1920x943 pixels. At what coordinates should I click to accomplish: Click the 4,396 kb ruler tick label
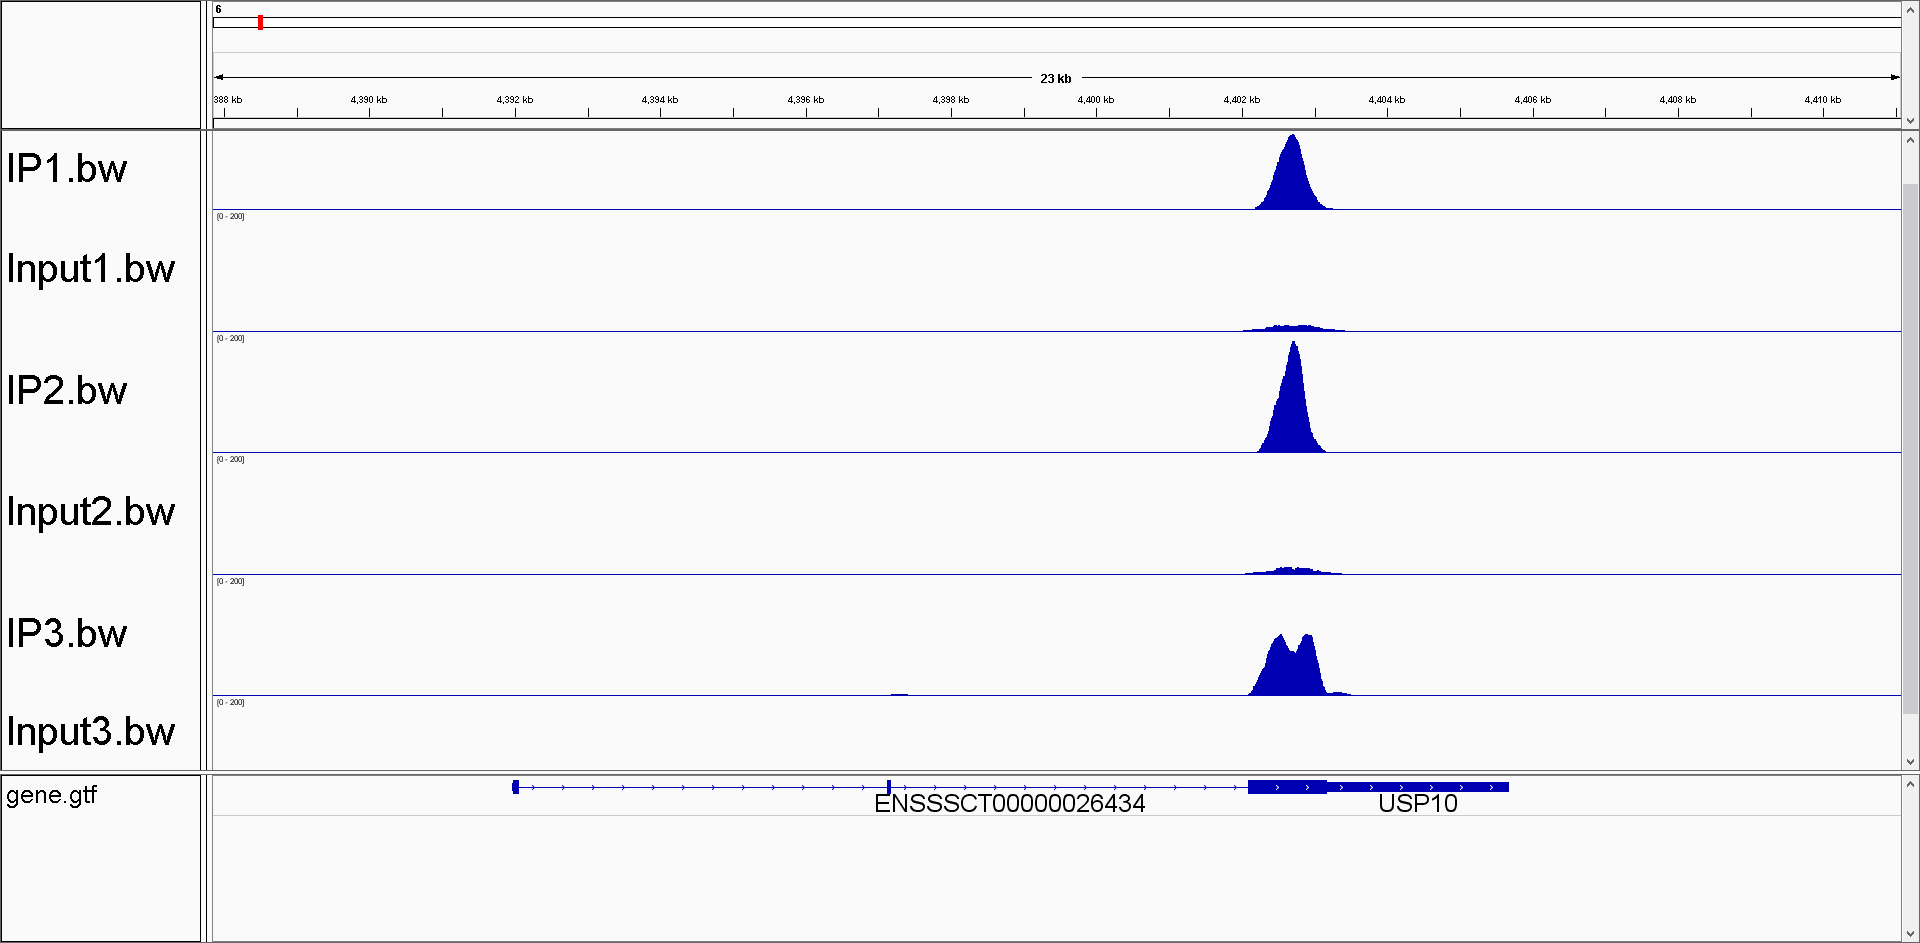tap(805, 100)
